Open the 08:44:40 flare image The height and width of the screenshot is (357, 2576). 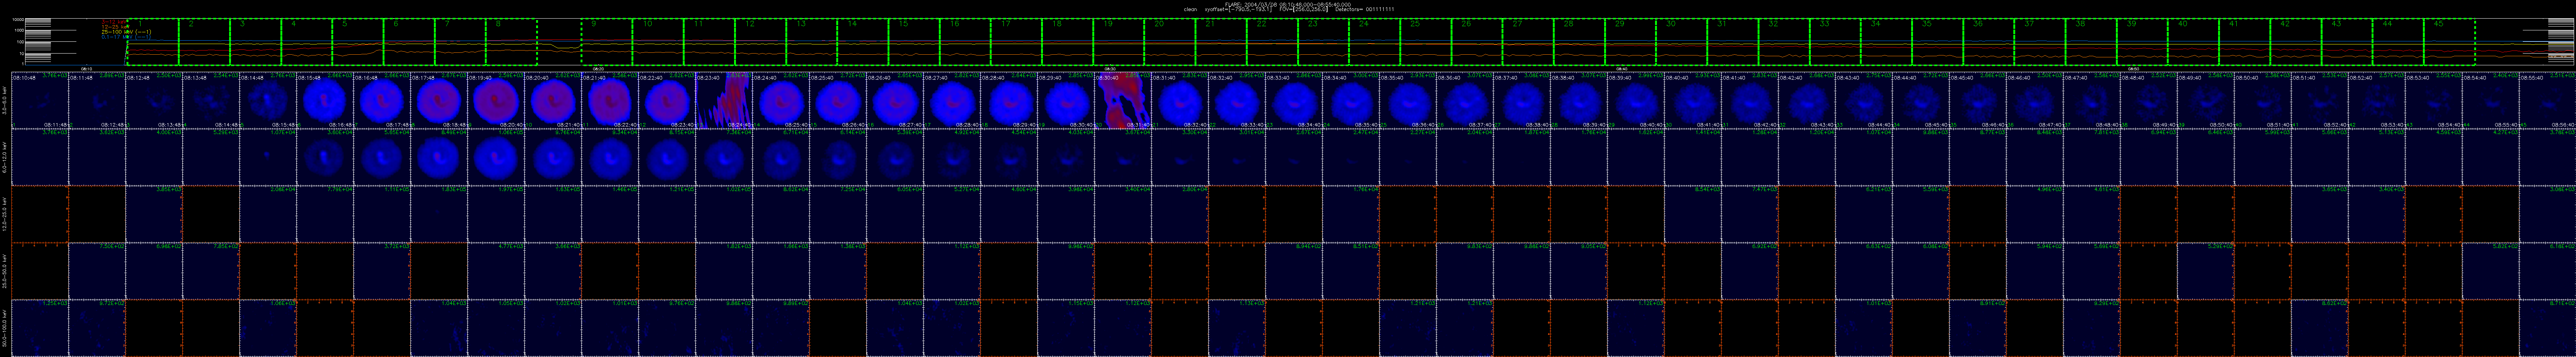(1921, 100)
